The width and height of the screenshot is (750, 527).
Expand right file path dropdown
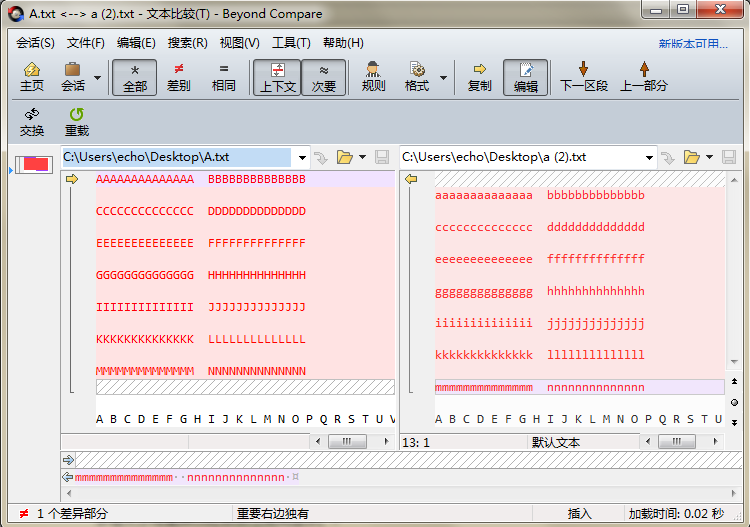tap(649, 157)
